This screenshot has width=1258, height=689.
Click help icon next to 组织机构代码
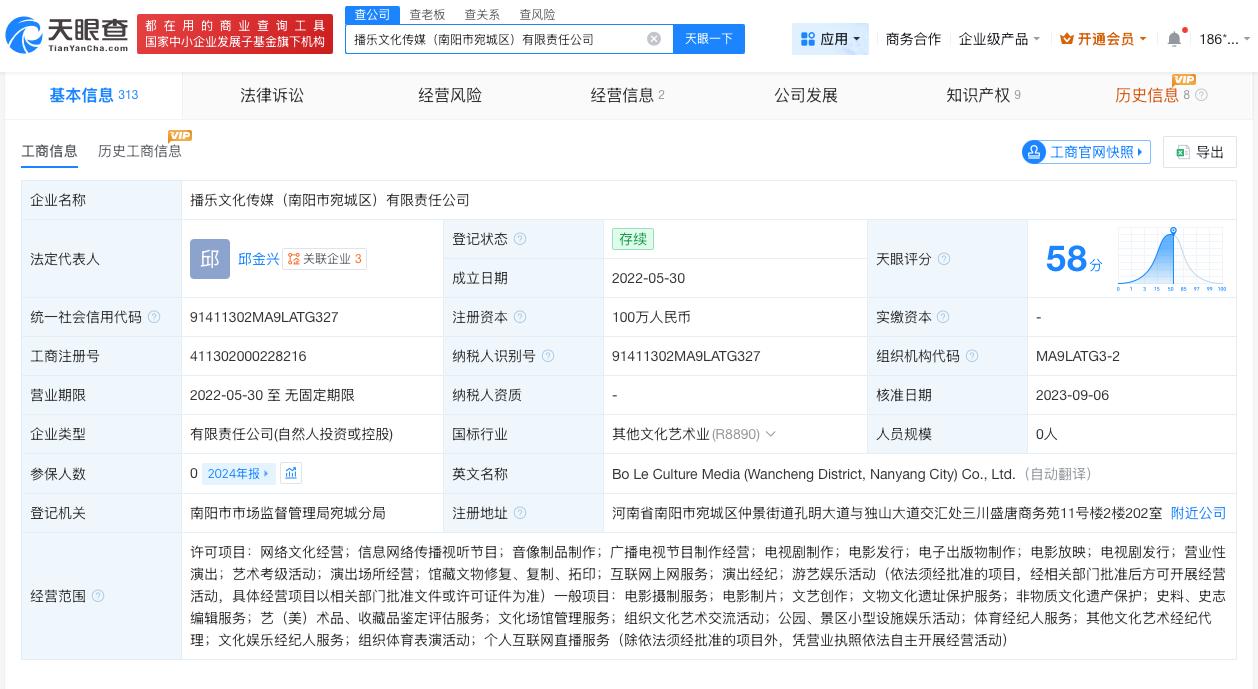(971, 356)
